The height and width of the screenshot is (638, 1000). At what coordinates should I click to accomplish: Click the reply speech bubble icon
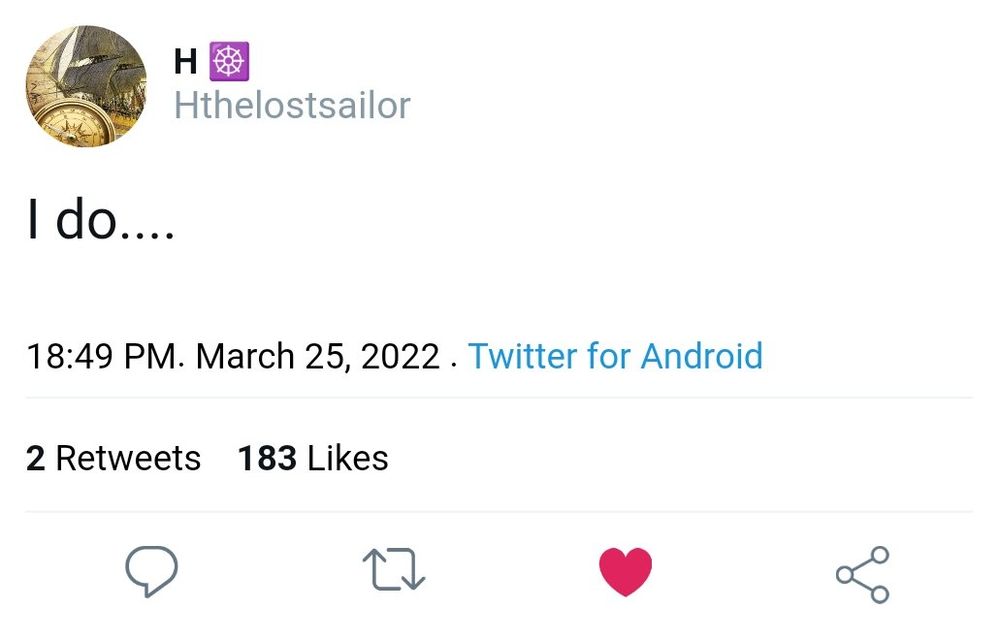pyautogui.click(x=151, y=571)
